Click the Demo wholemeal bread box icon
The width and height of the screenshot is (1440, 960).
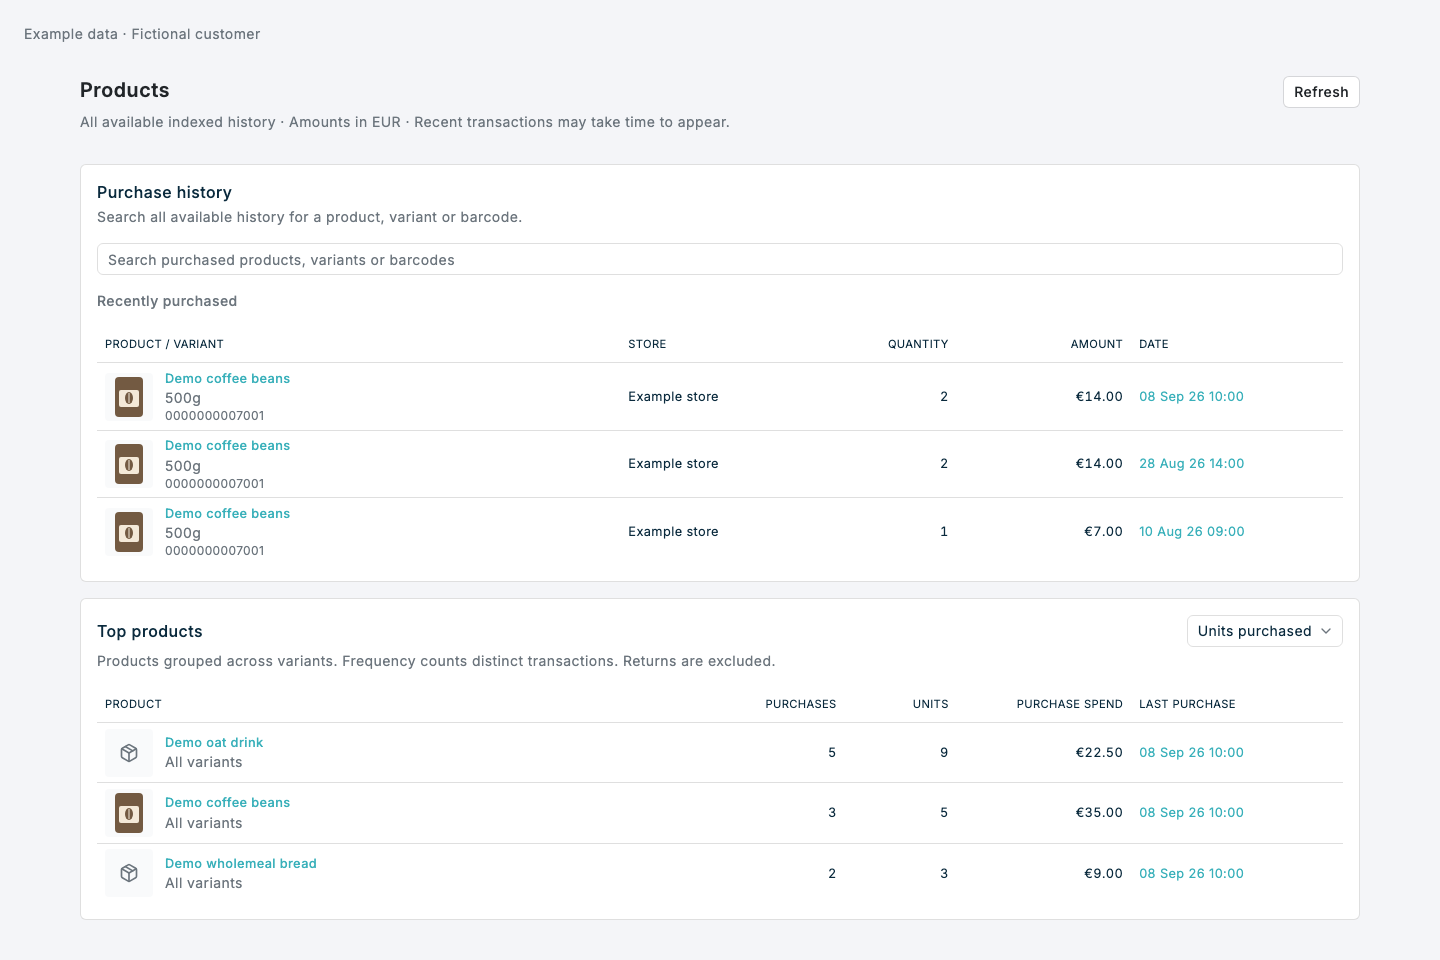coord(129,873)
